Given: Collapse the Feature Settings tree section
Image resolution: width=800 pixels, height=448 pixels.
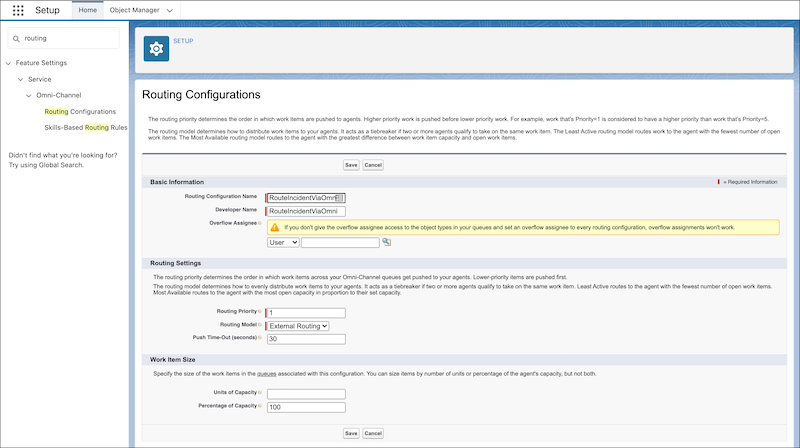Looking at the screenshot, I should click(x=8, y=63).
